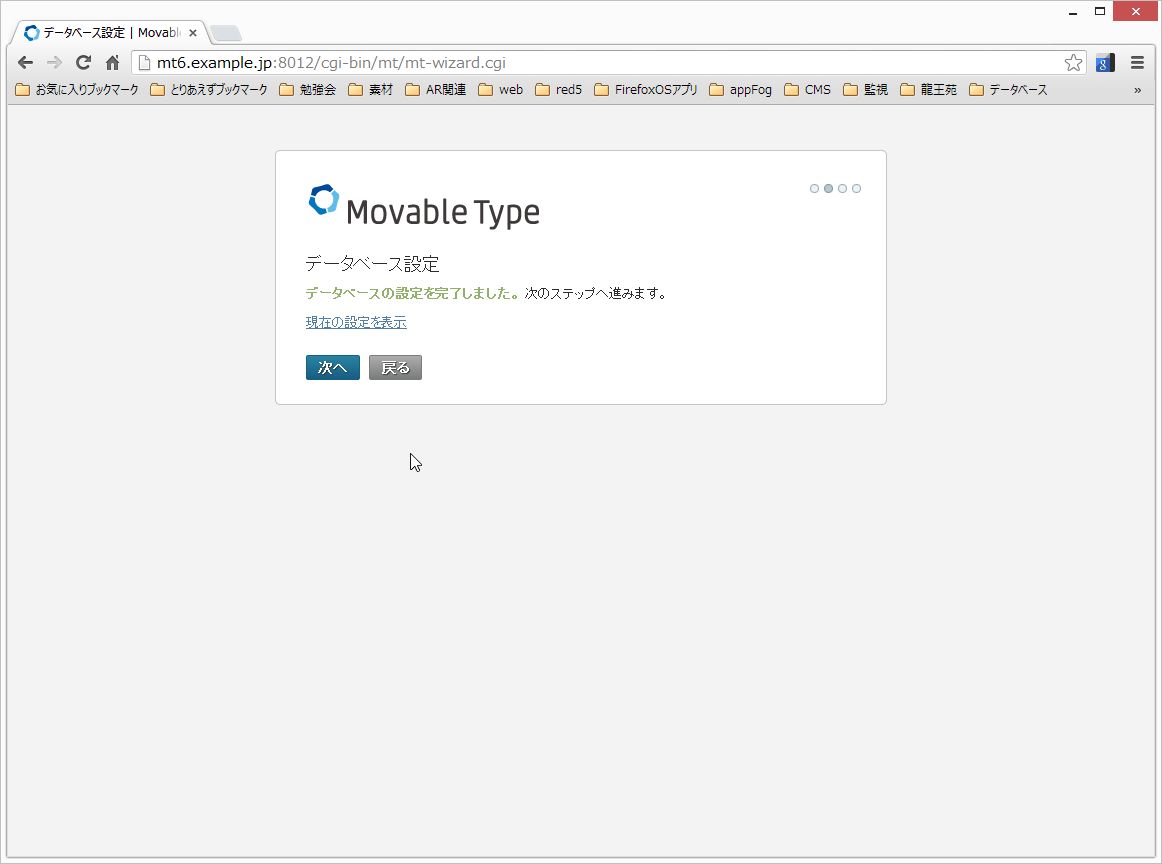Viewport: 1162px width, 864px height.
Task: Show hidden bookmarks with the double chevron
Action: pyautogui.click(x=1138, y=90)
